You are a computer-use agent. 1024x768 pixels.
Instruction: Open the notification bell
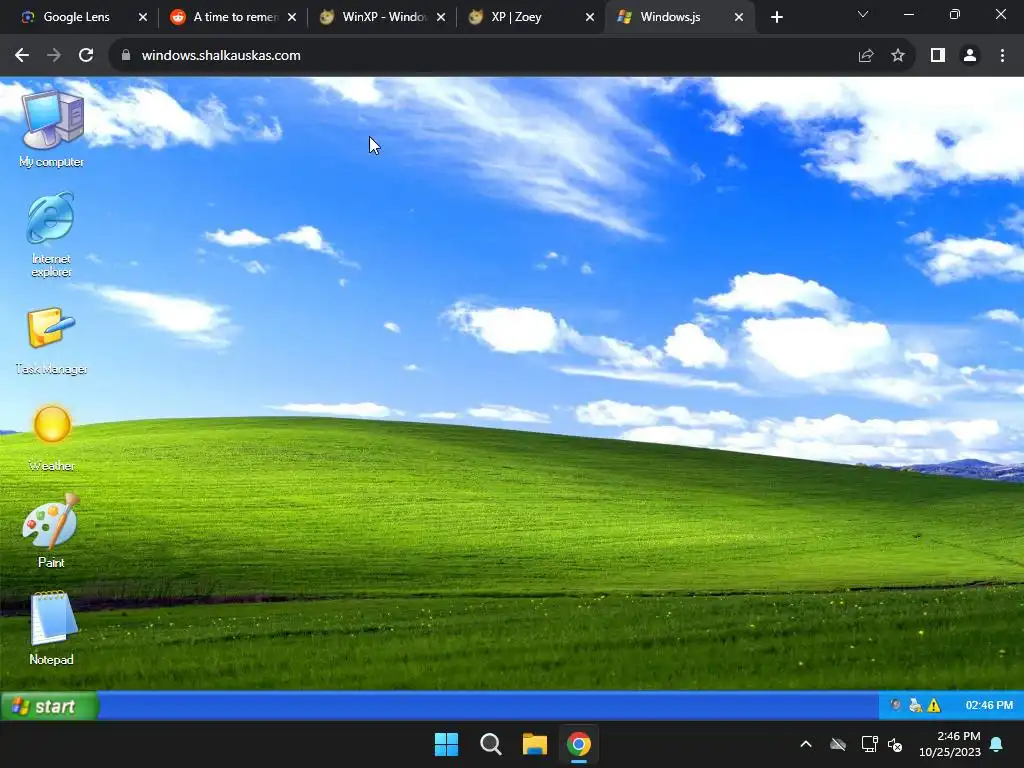[x=997, y=744]
